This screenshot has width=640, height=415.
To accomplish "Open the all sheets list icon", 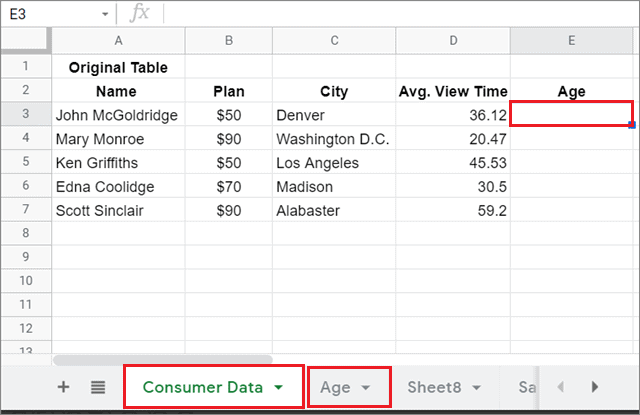I will coord(97,387).
